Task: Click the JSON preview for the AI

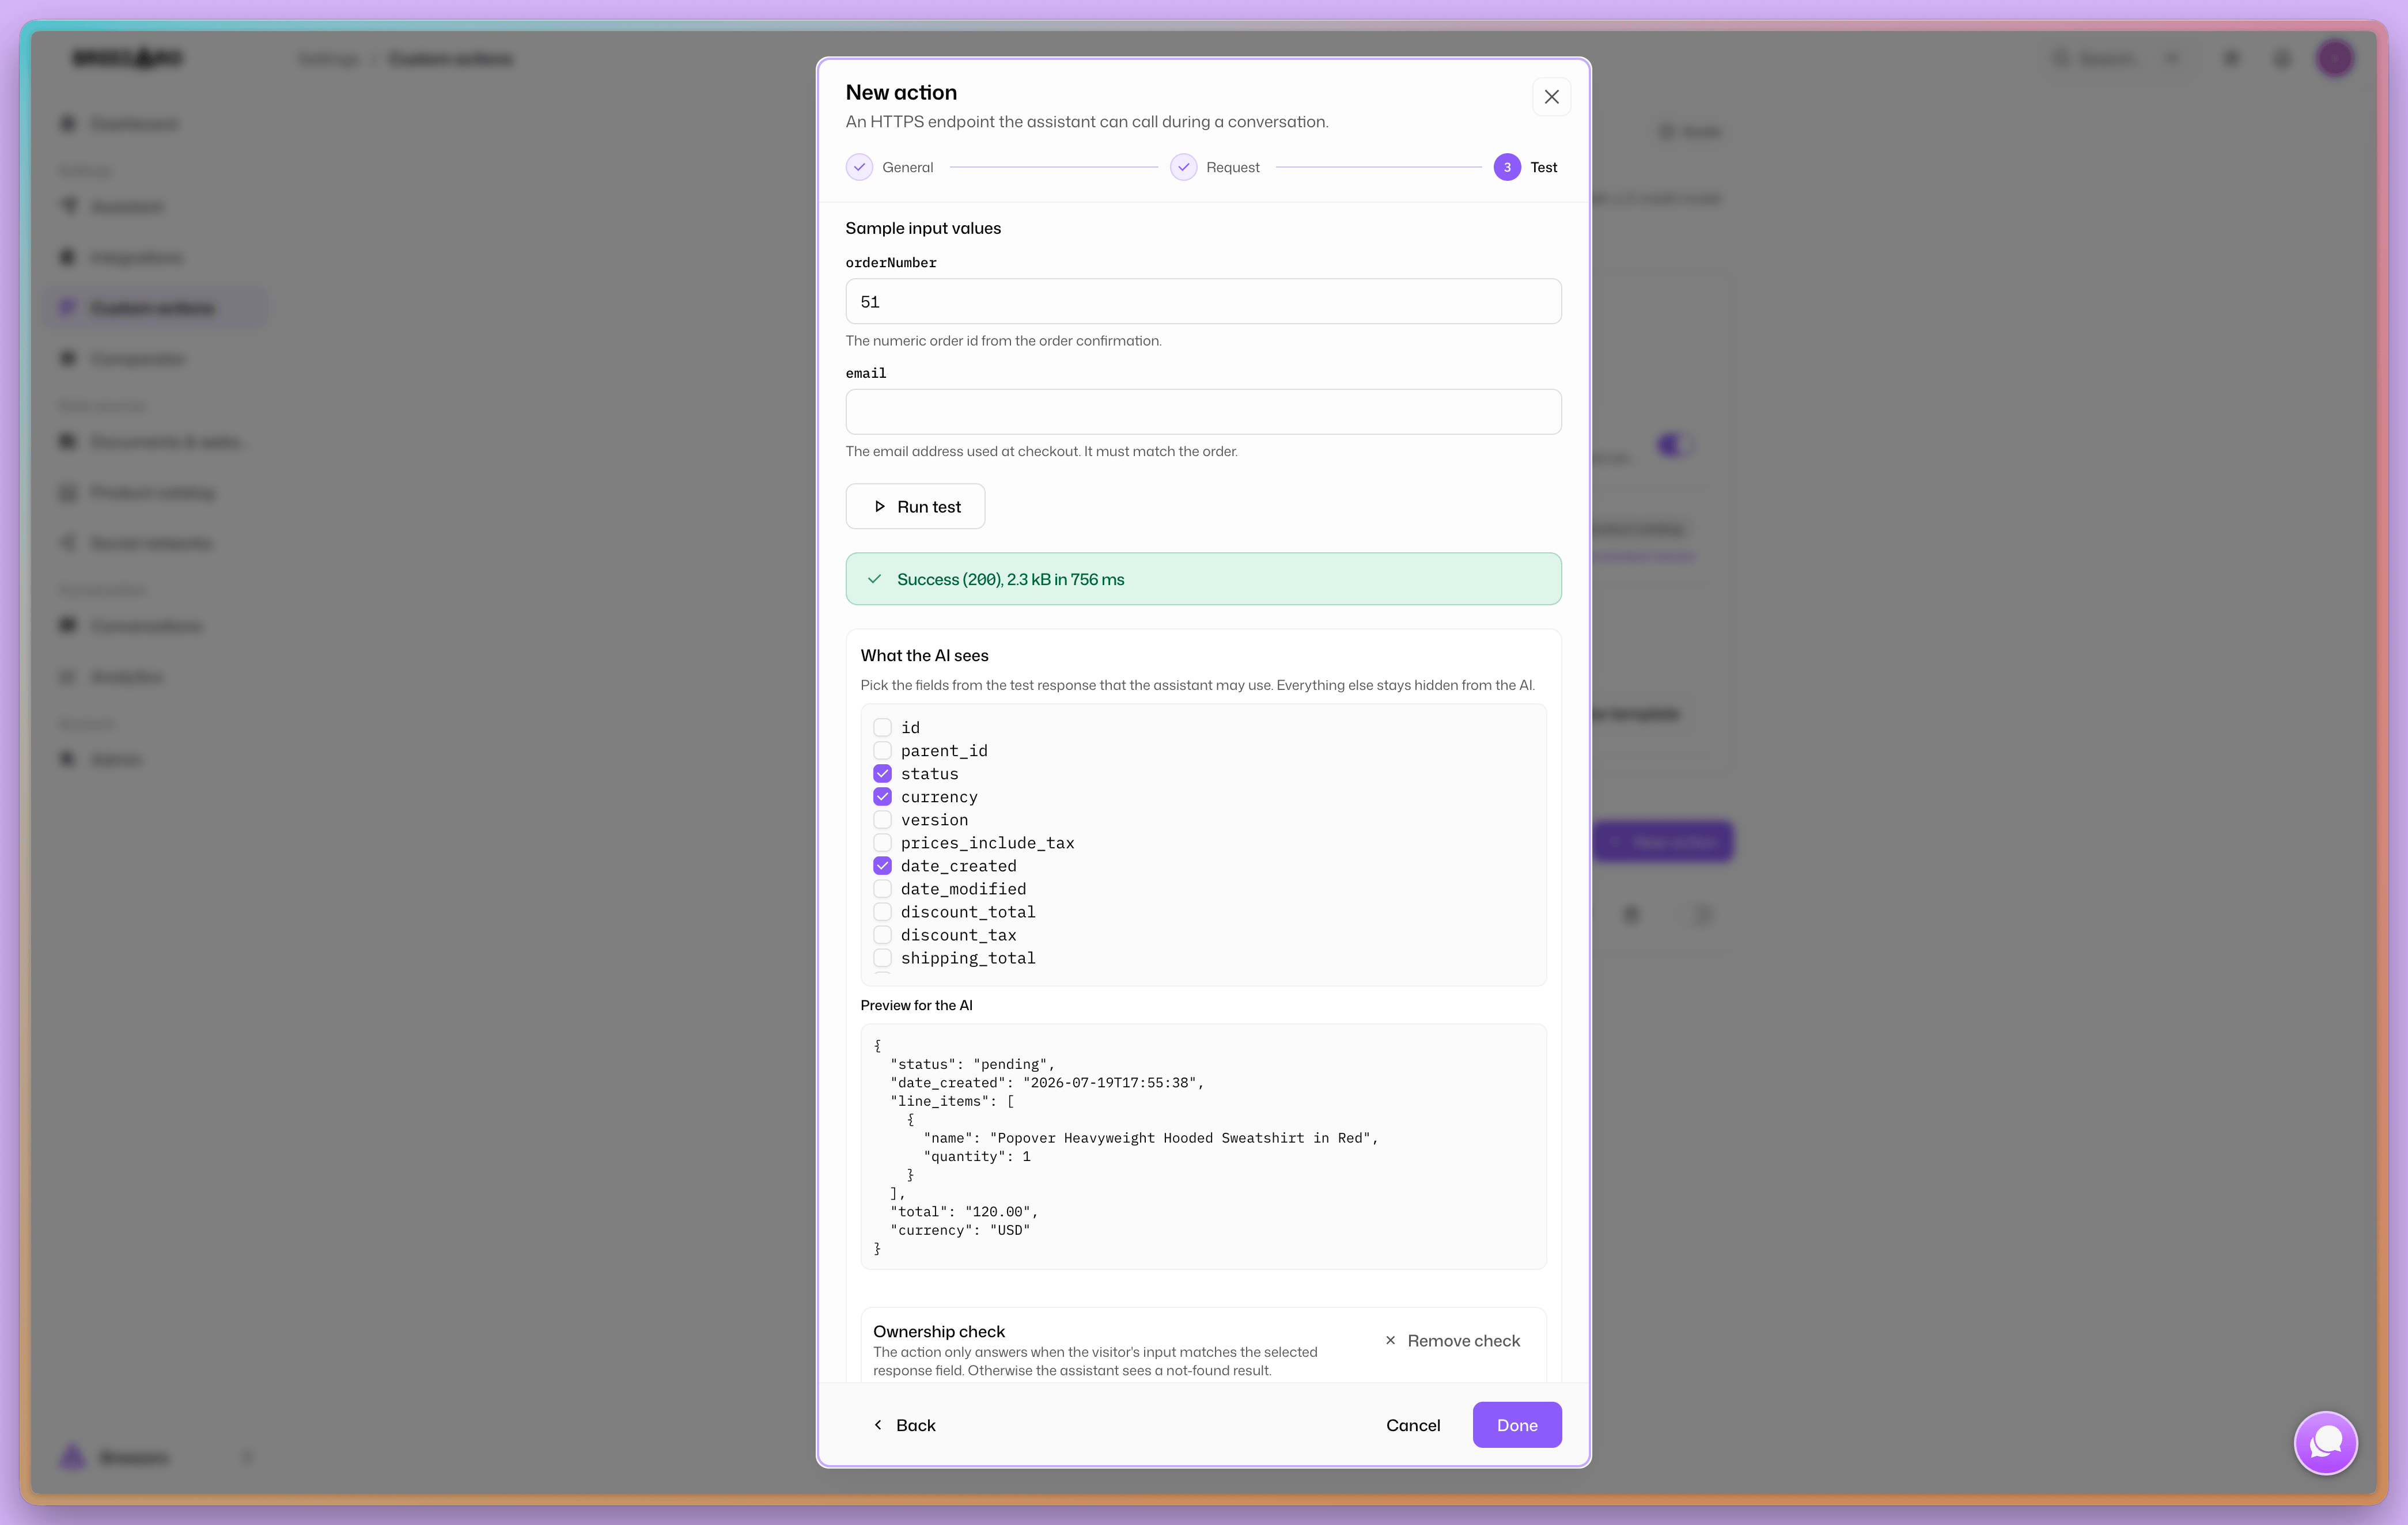Action: [x=1203, y=1146]
